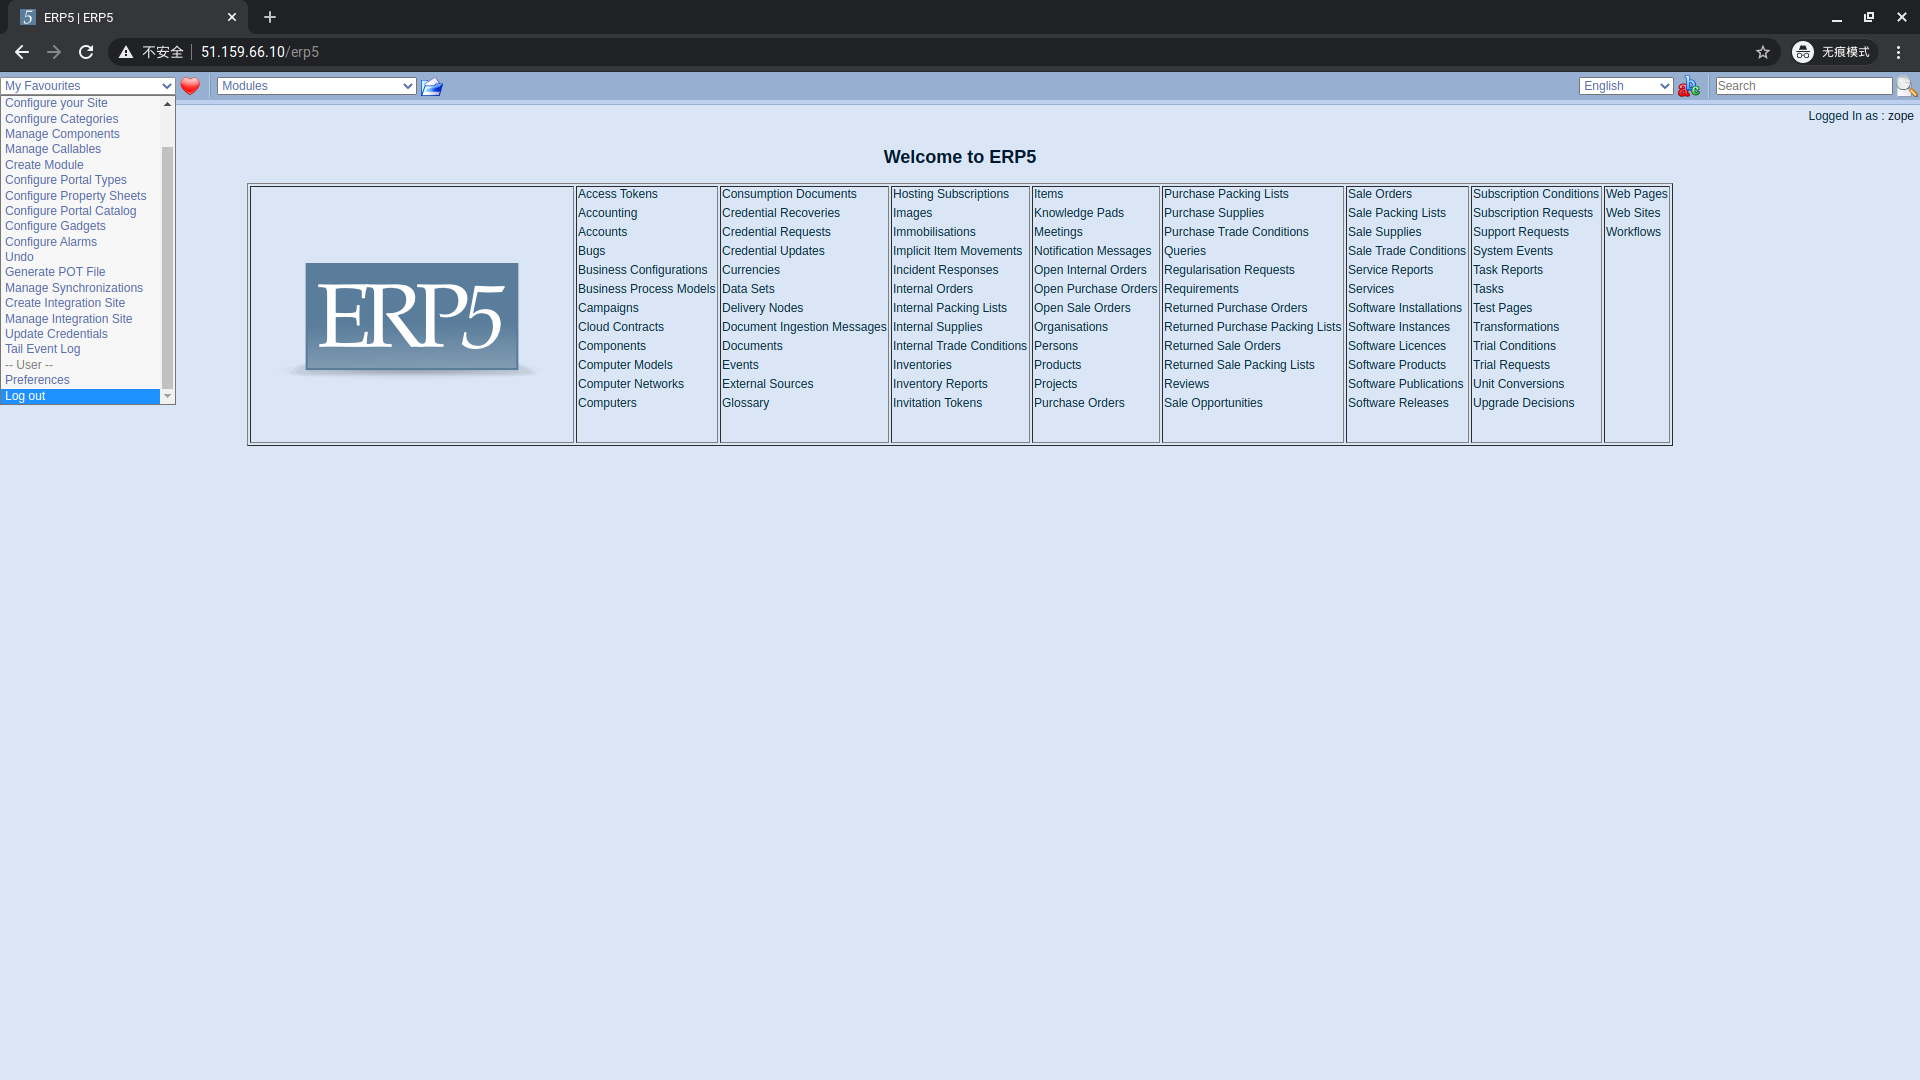Click the favourites heart icon
Screen dimensions: 1920x1080
pyautogui.click(x=190, y=86)
